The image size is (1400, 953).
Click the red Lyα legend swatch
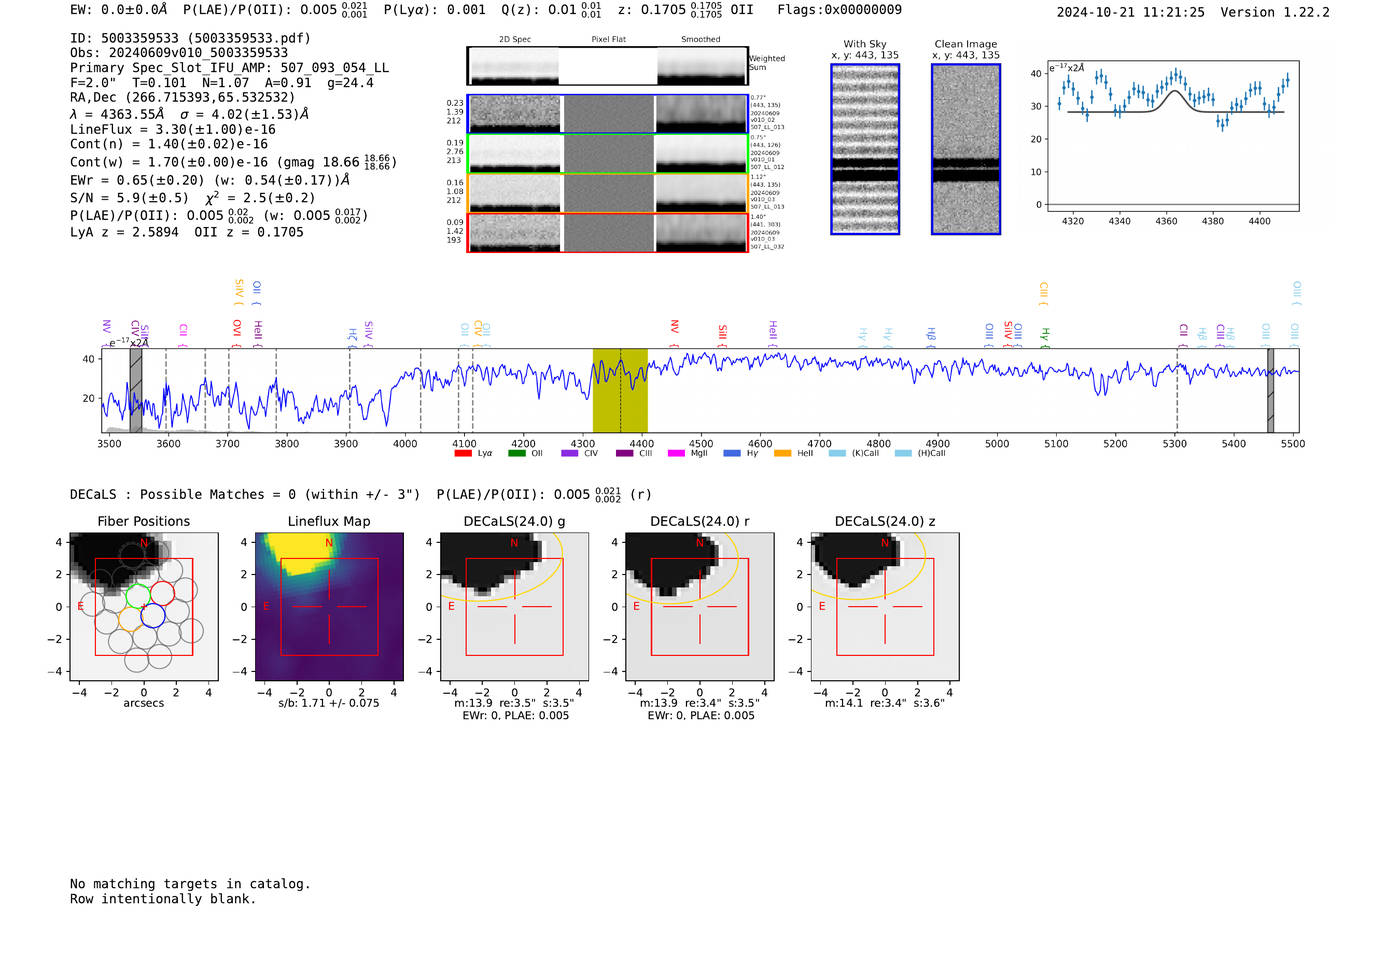point(462,453)
